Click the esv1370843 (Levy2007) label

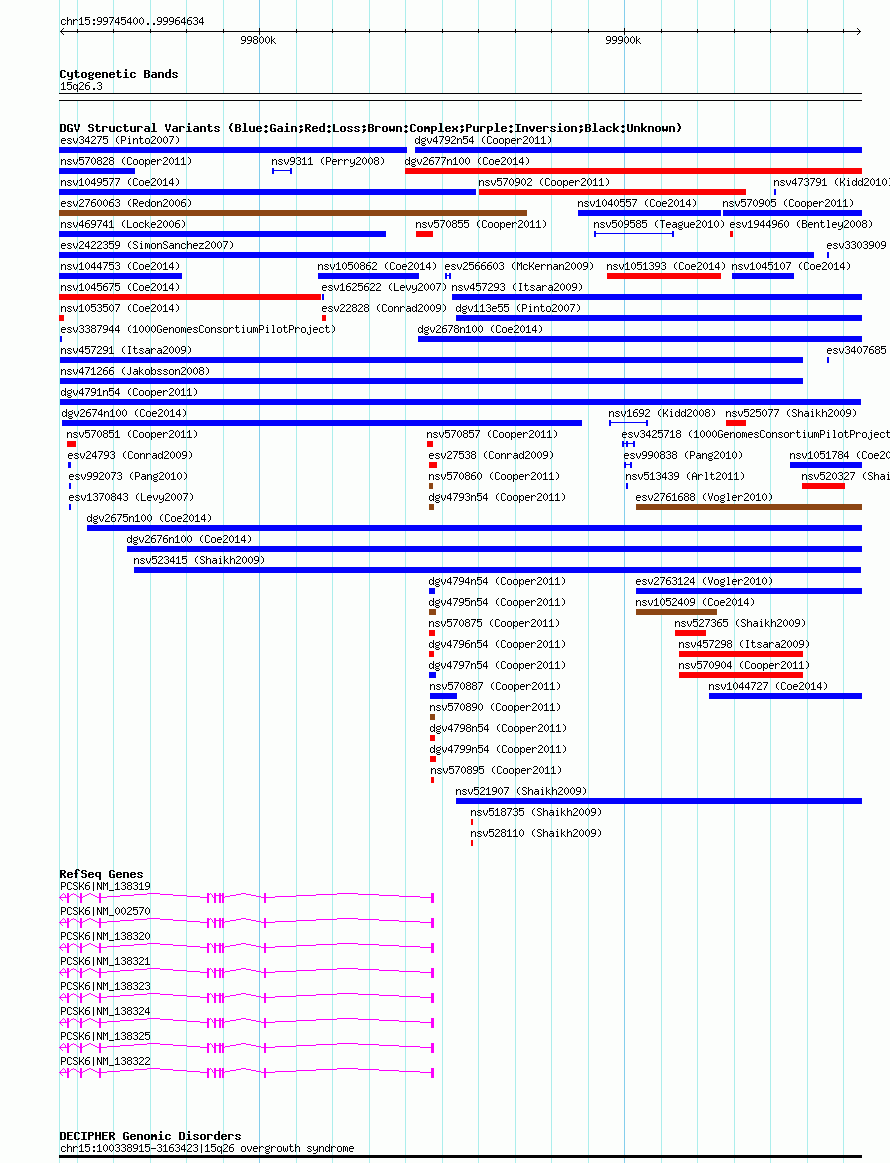click(131, 497)
